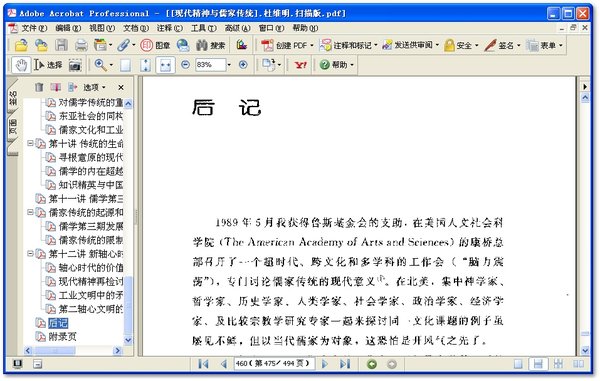Click the page number field showing 460

coord(274,364)
